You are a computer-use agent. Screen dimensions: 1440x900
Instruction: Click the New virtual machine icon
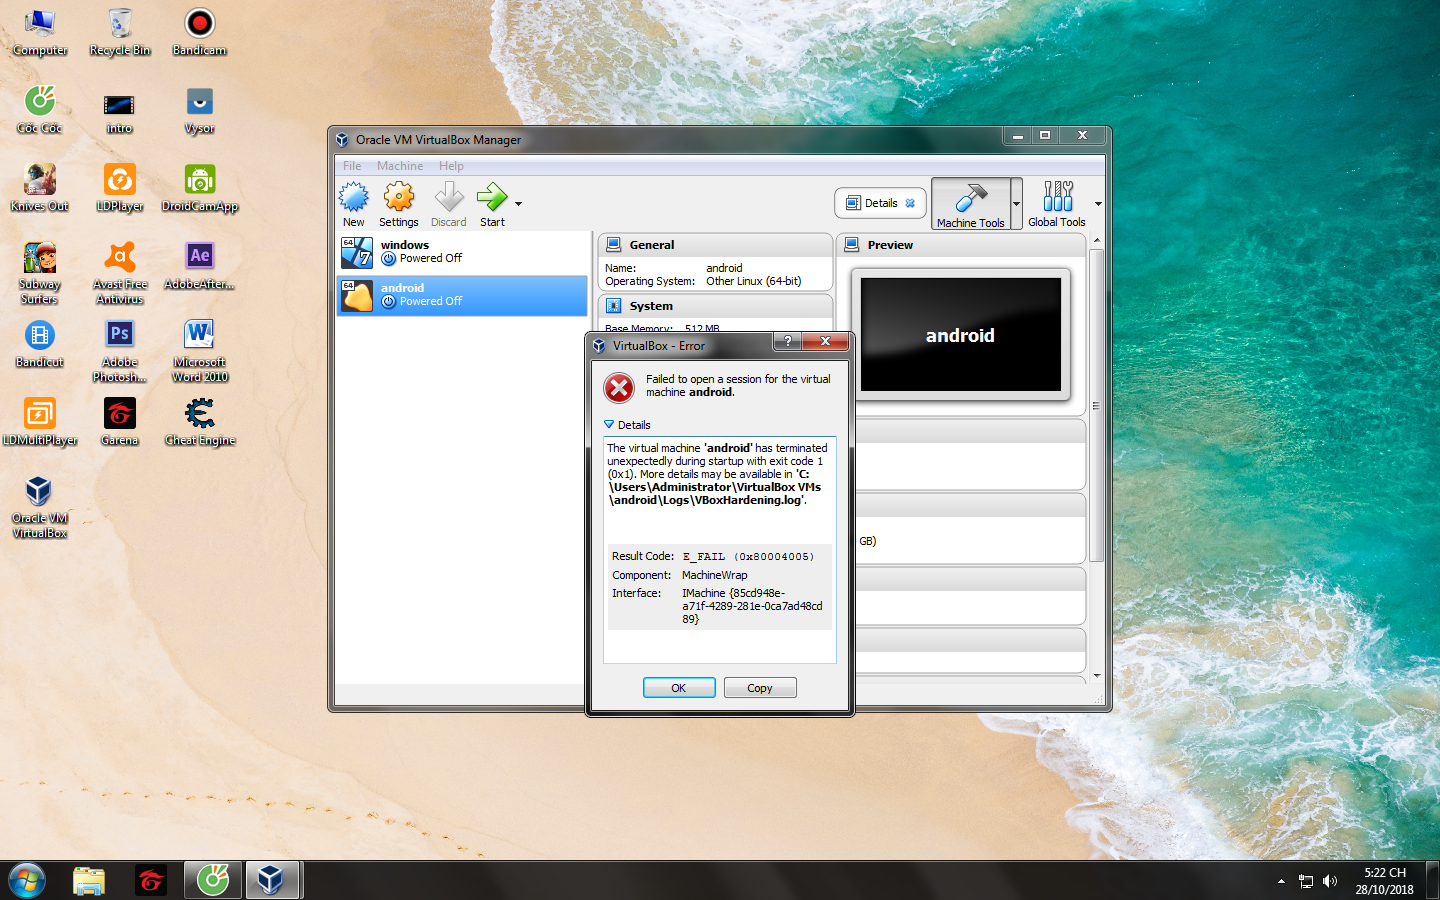click(x=354, y=198)
